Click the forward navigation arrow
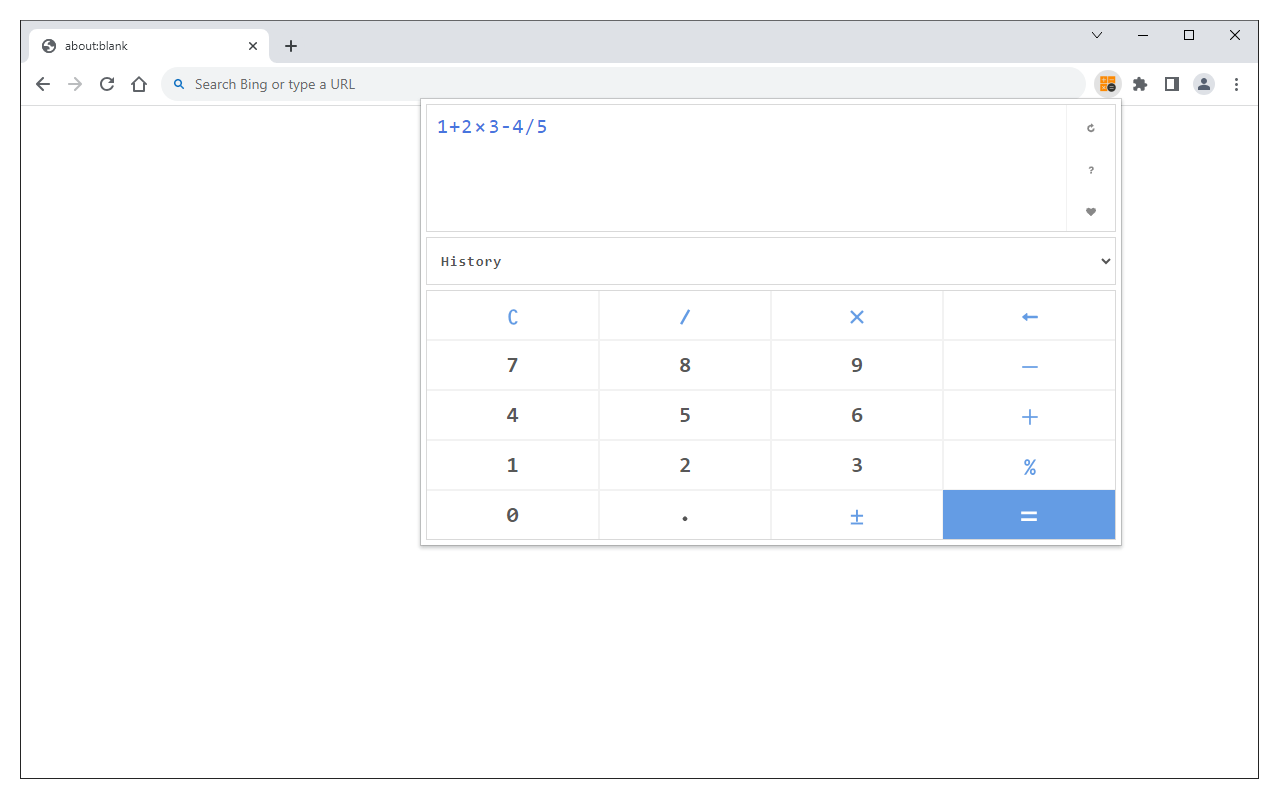1280x800 pixels. pos(75,84)
